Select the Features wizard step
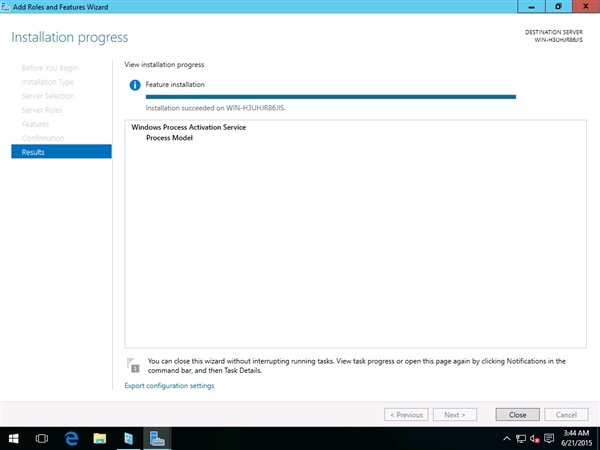This screenshot has height=450, width=600. (x=35, y=124)
